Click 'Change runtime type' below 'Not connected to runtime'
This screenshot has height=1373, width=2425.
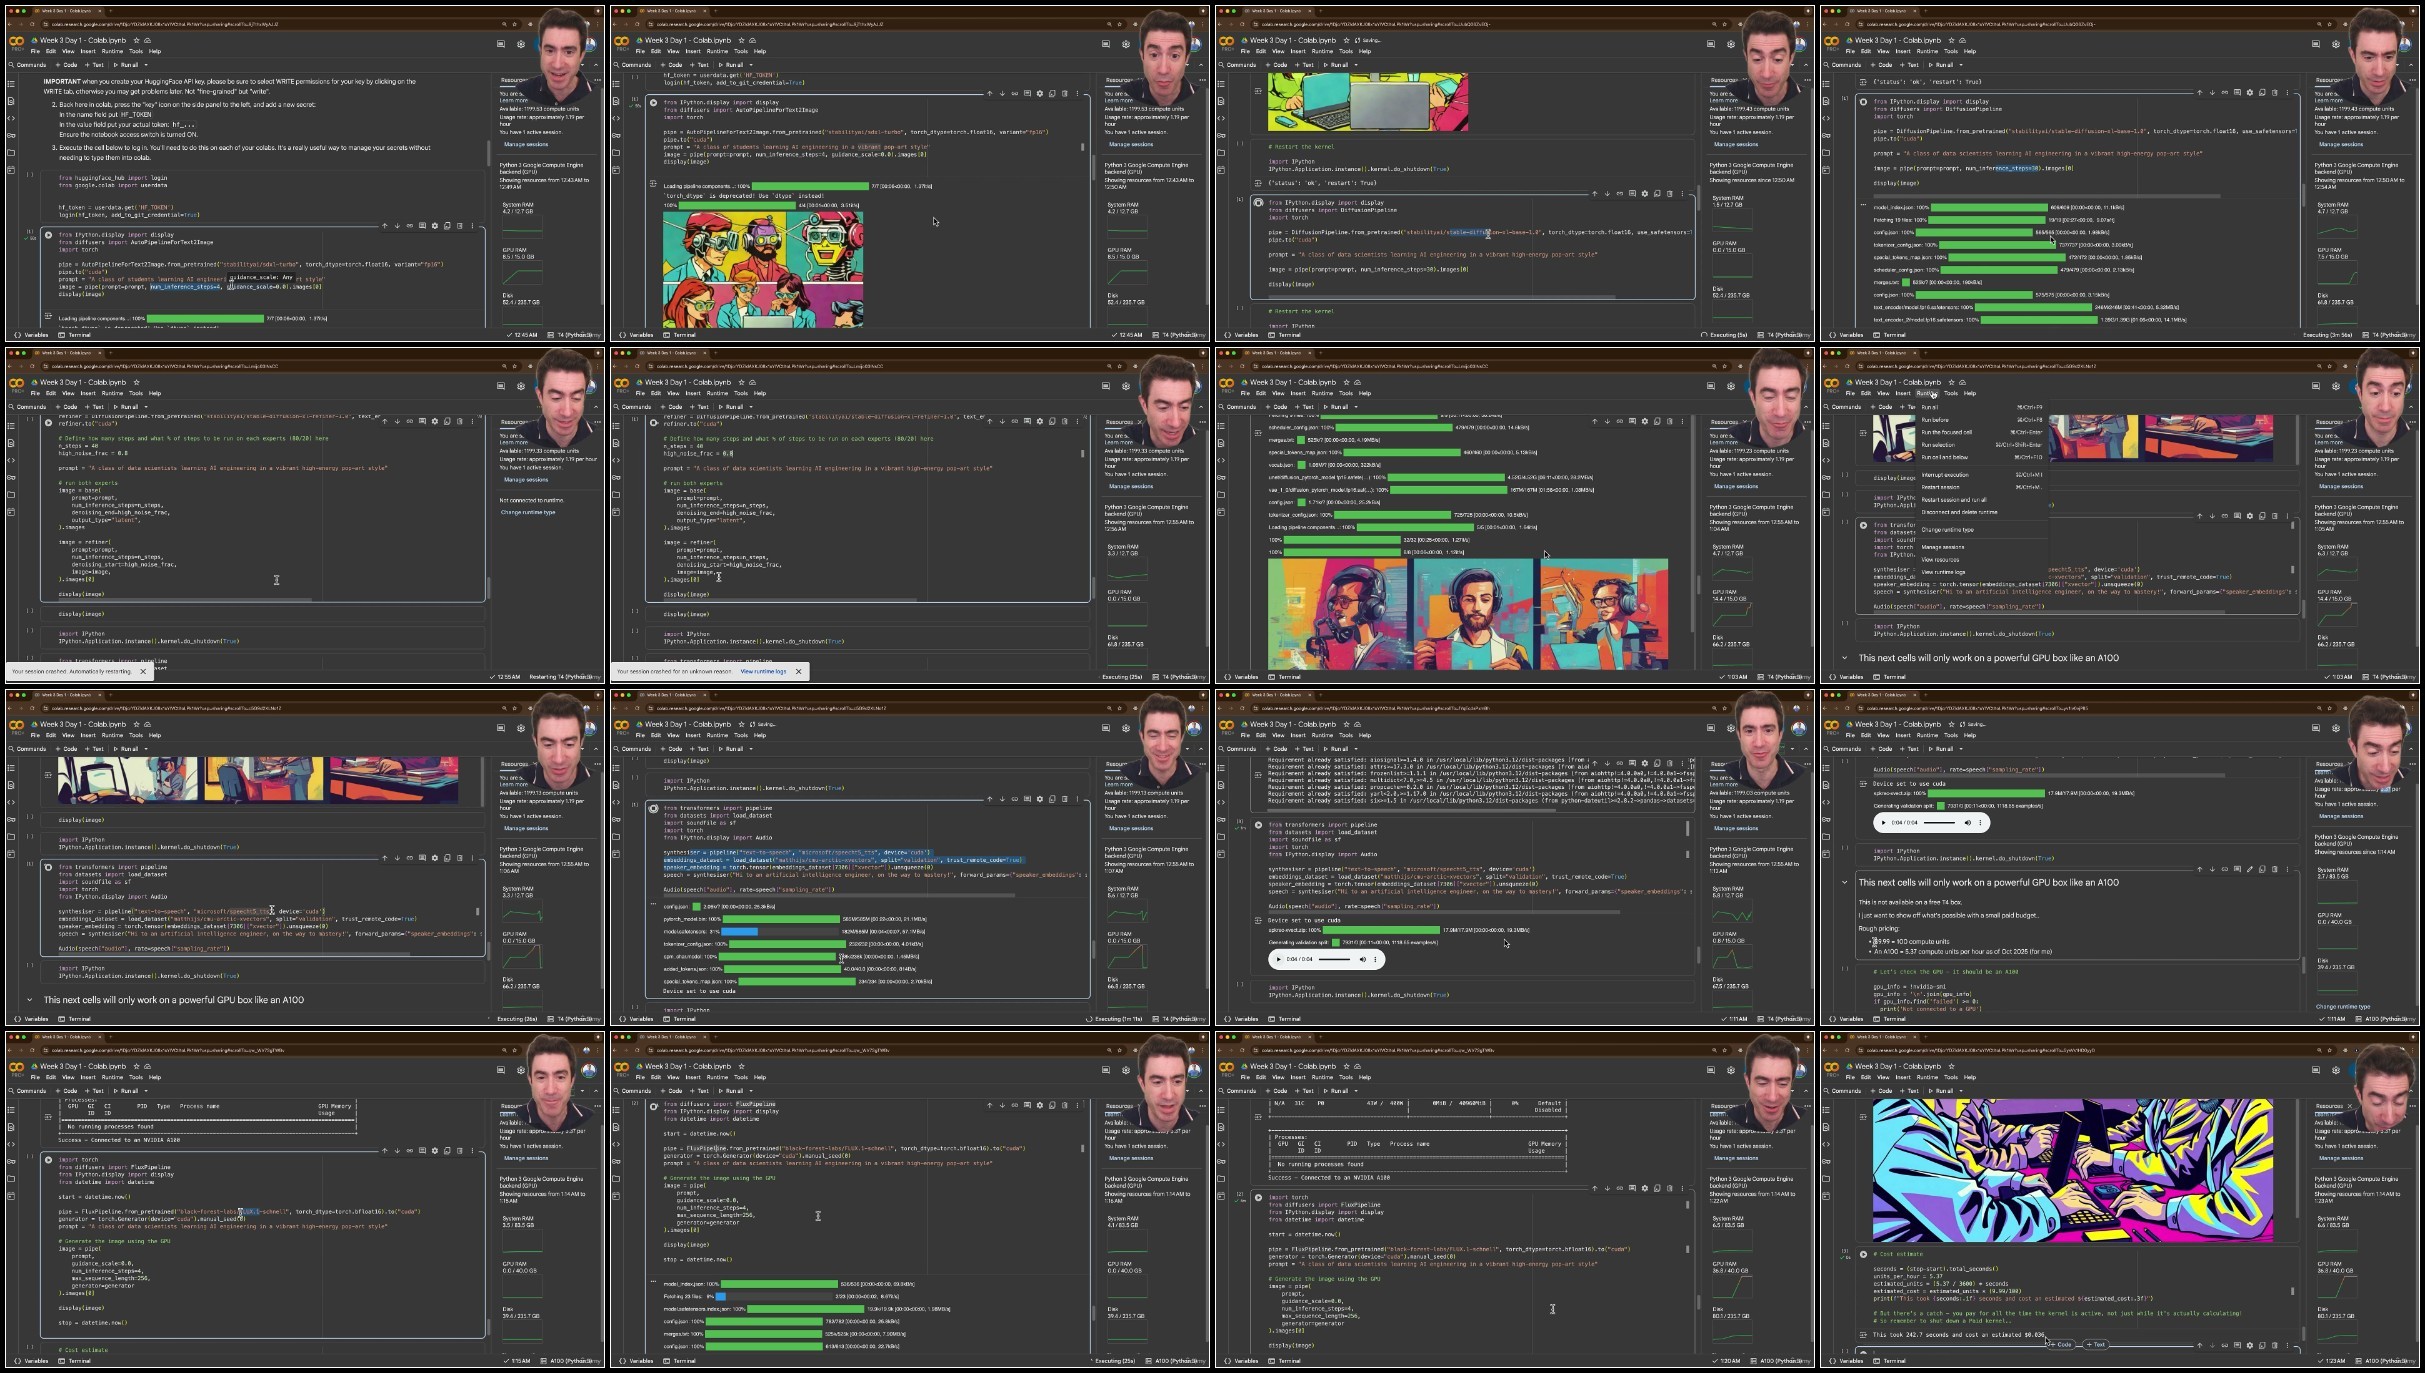coord(528,512)
